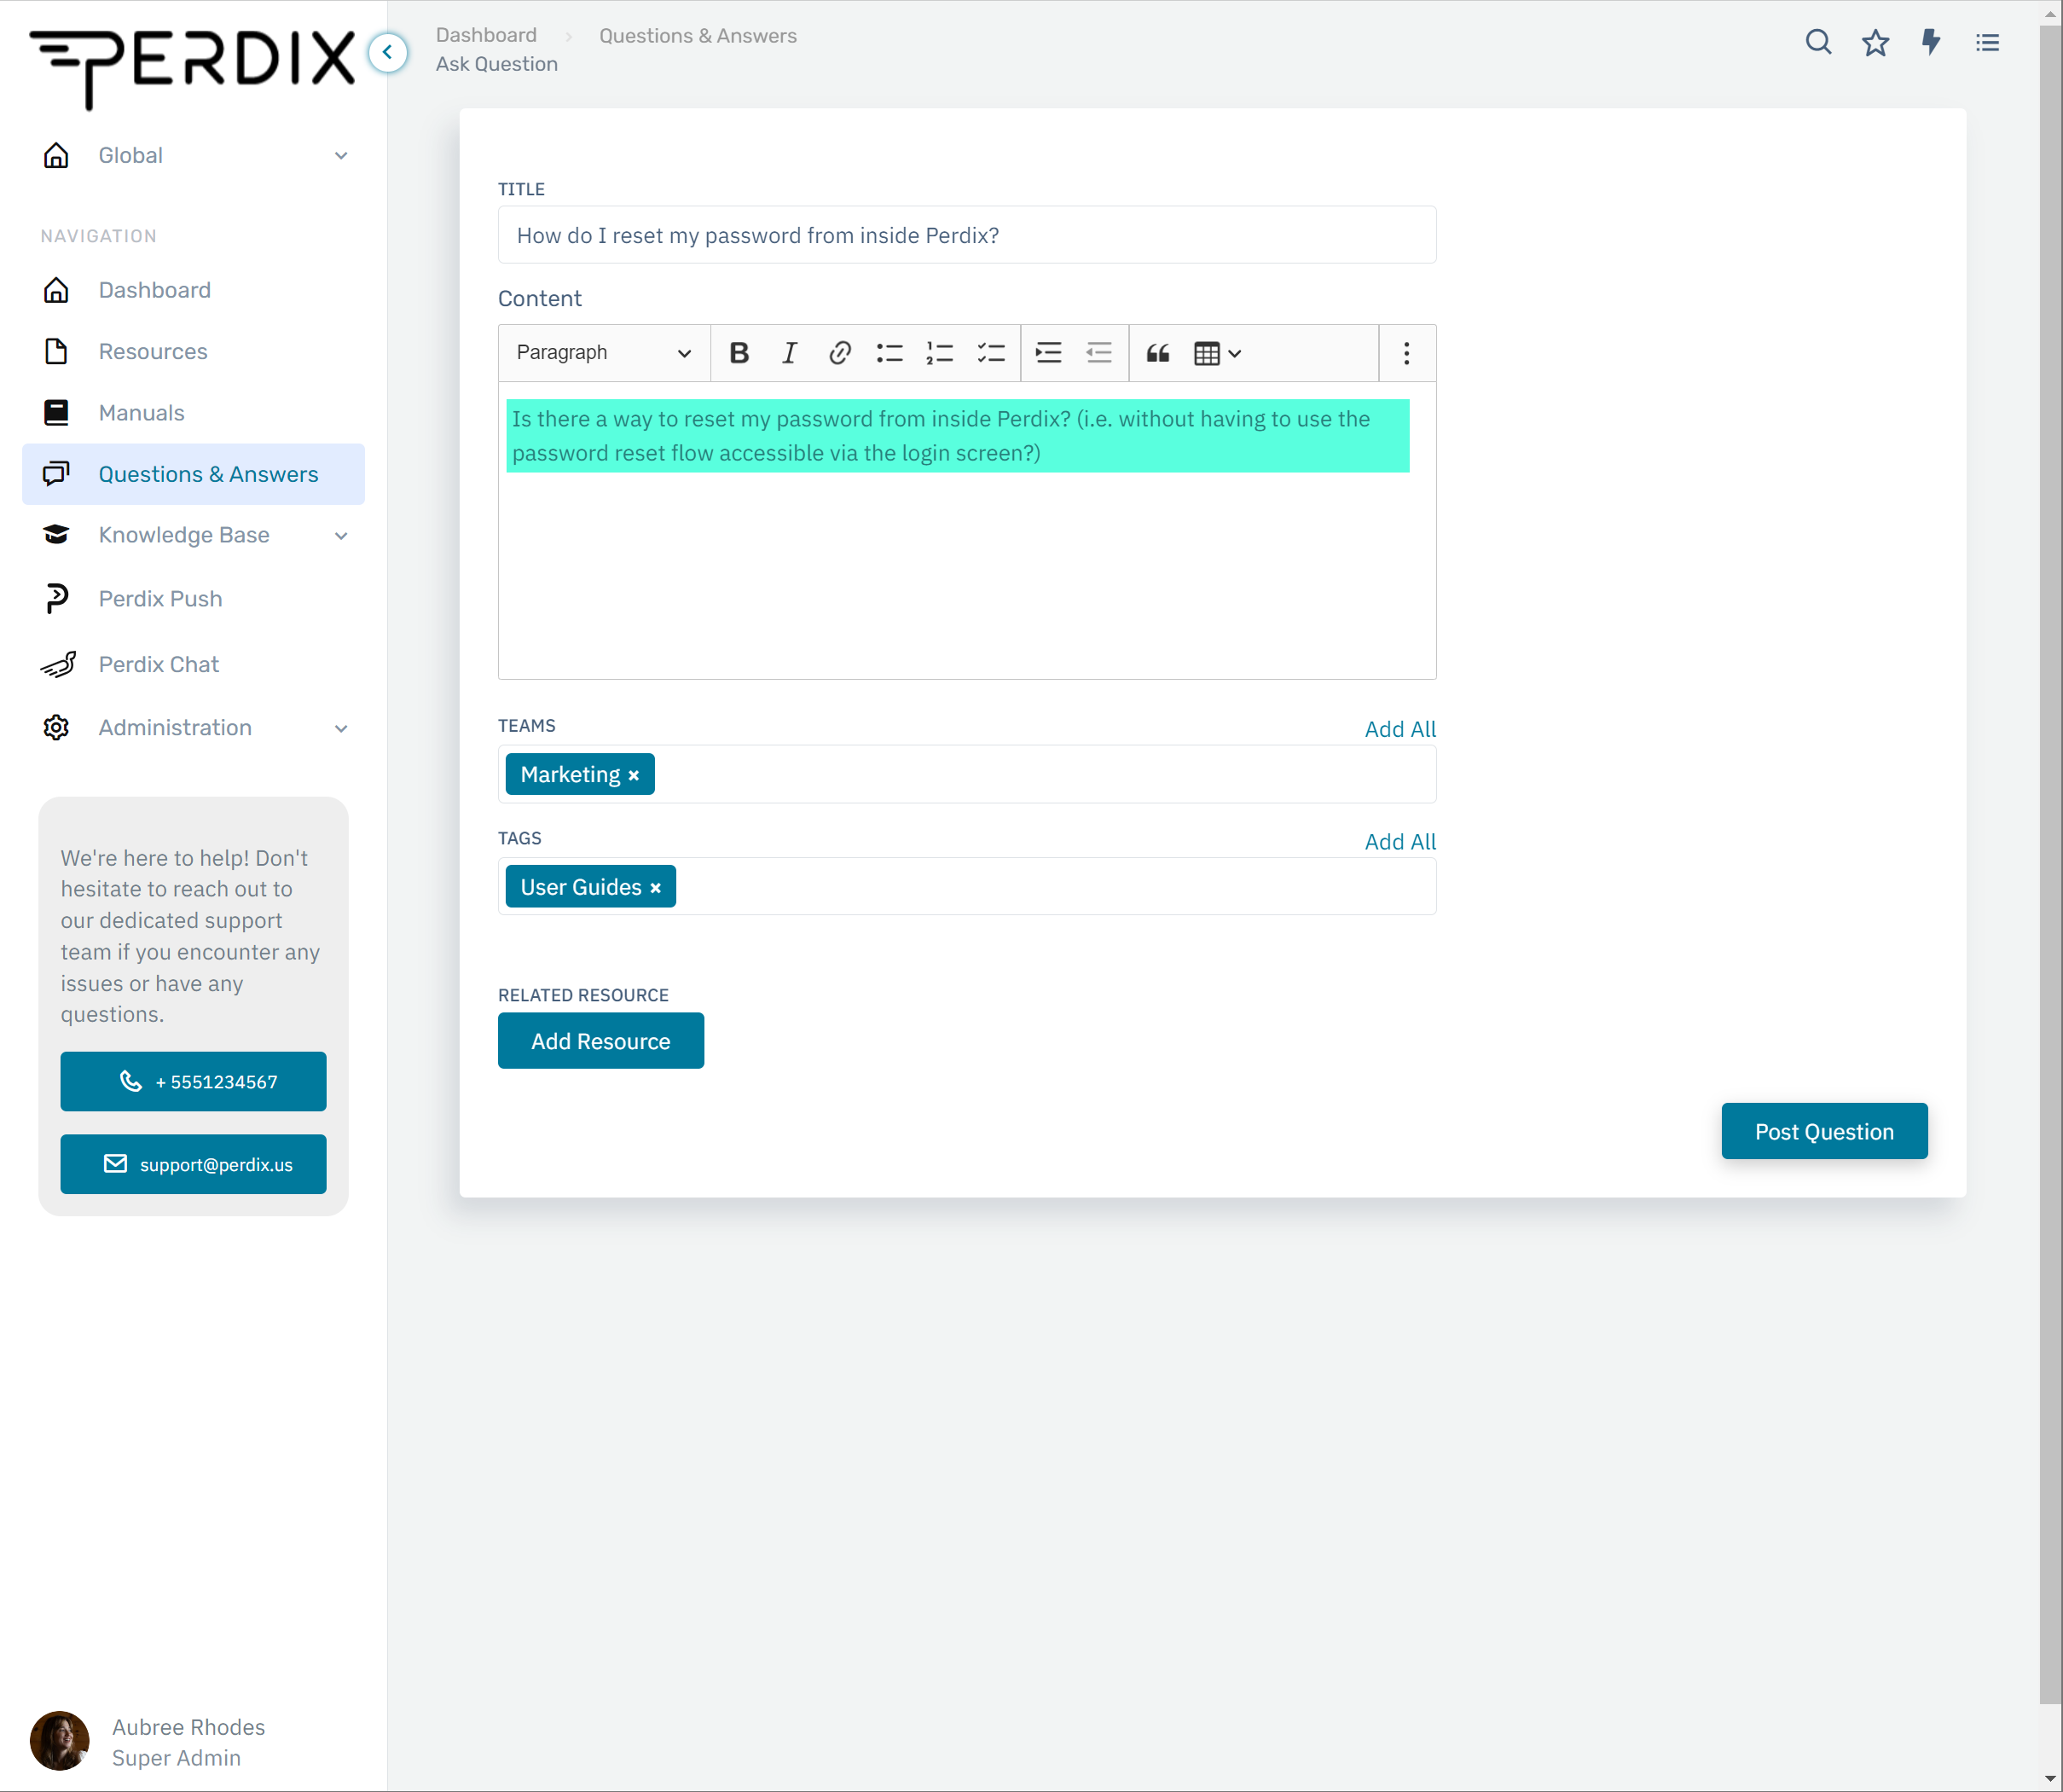Collapse the sidebar with arrow button
Image resolution: width=2063 pixels, height=1792 pixels.
tap(387, 52)
